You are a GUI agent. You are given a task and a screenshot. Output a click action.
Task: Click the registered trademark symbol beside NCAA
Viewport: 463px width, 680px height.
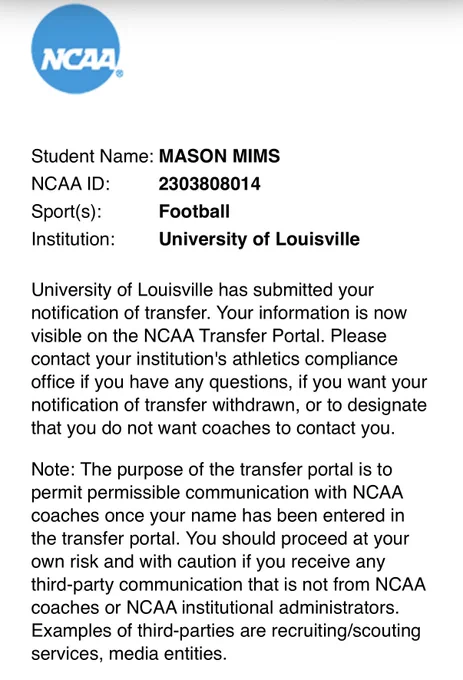[120, 74]
